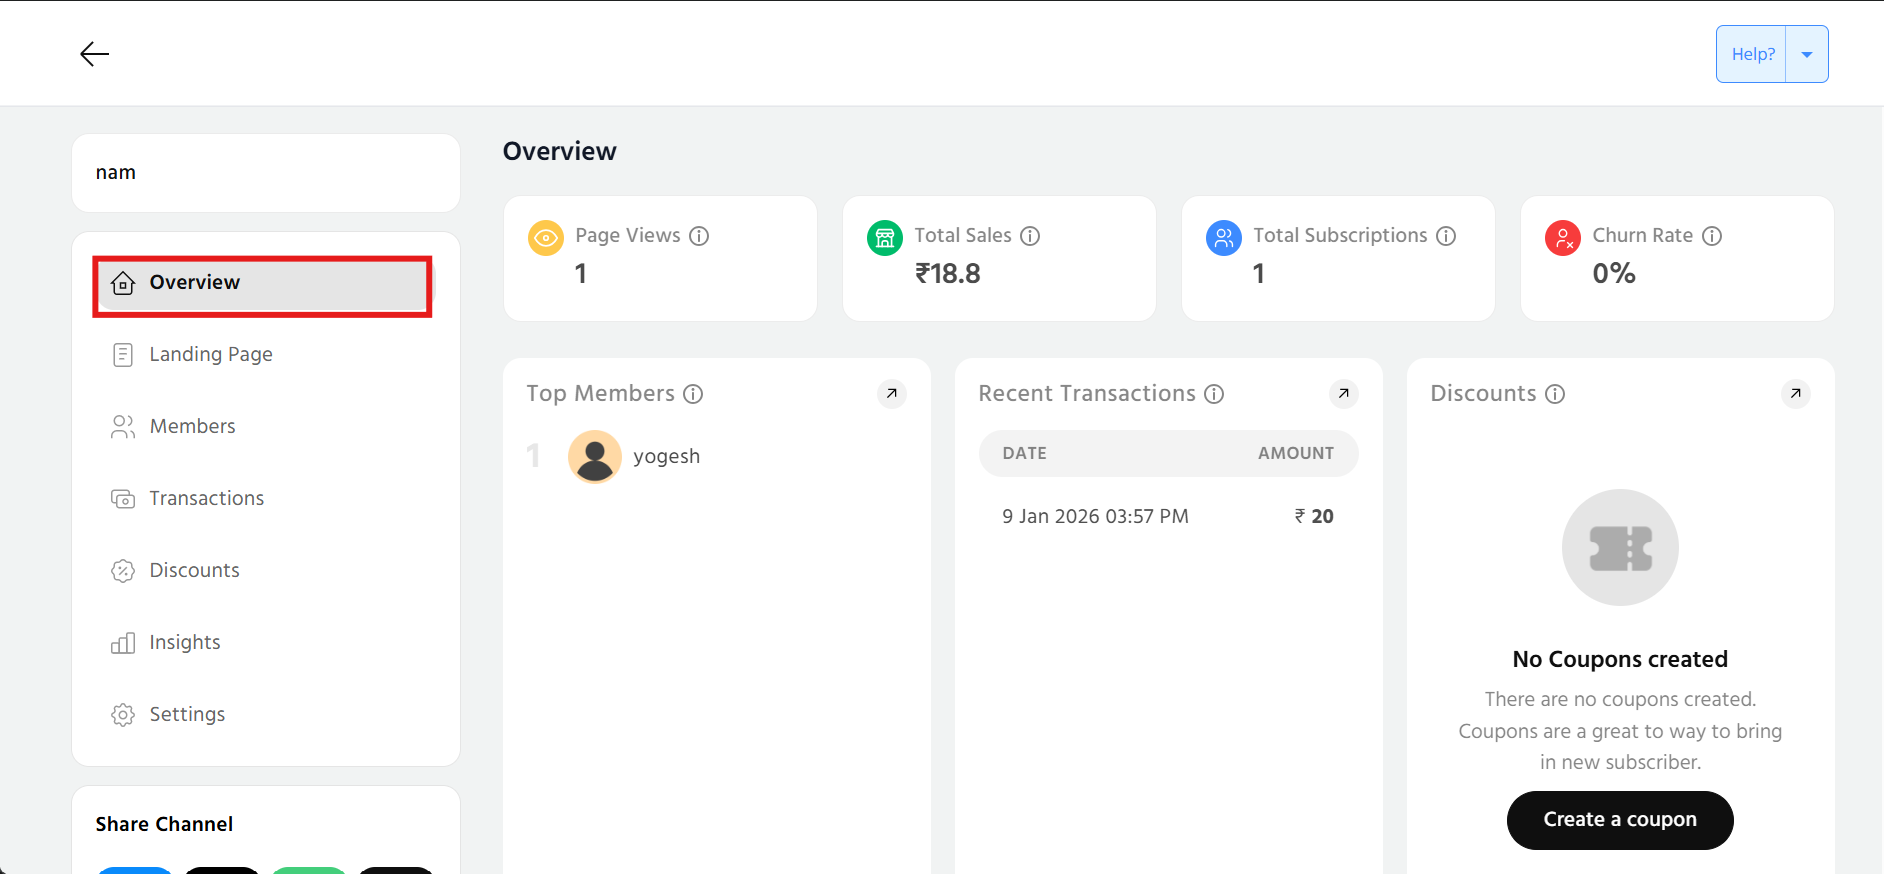Click the Discounts card info icon
This screenshot has width=1884, height=874.
click(x=1555, y=394)
